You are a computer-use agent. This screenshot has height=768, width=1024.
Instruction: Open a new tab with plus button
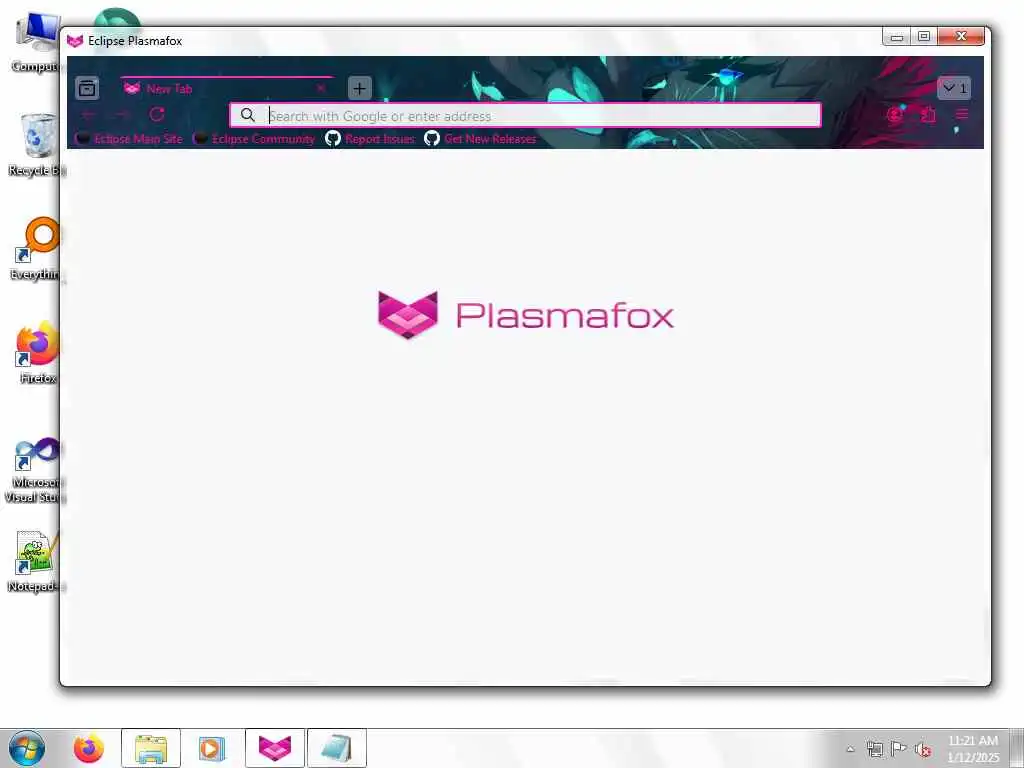[x=359, y=88]
